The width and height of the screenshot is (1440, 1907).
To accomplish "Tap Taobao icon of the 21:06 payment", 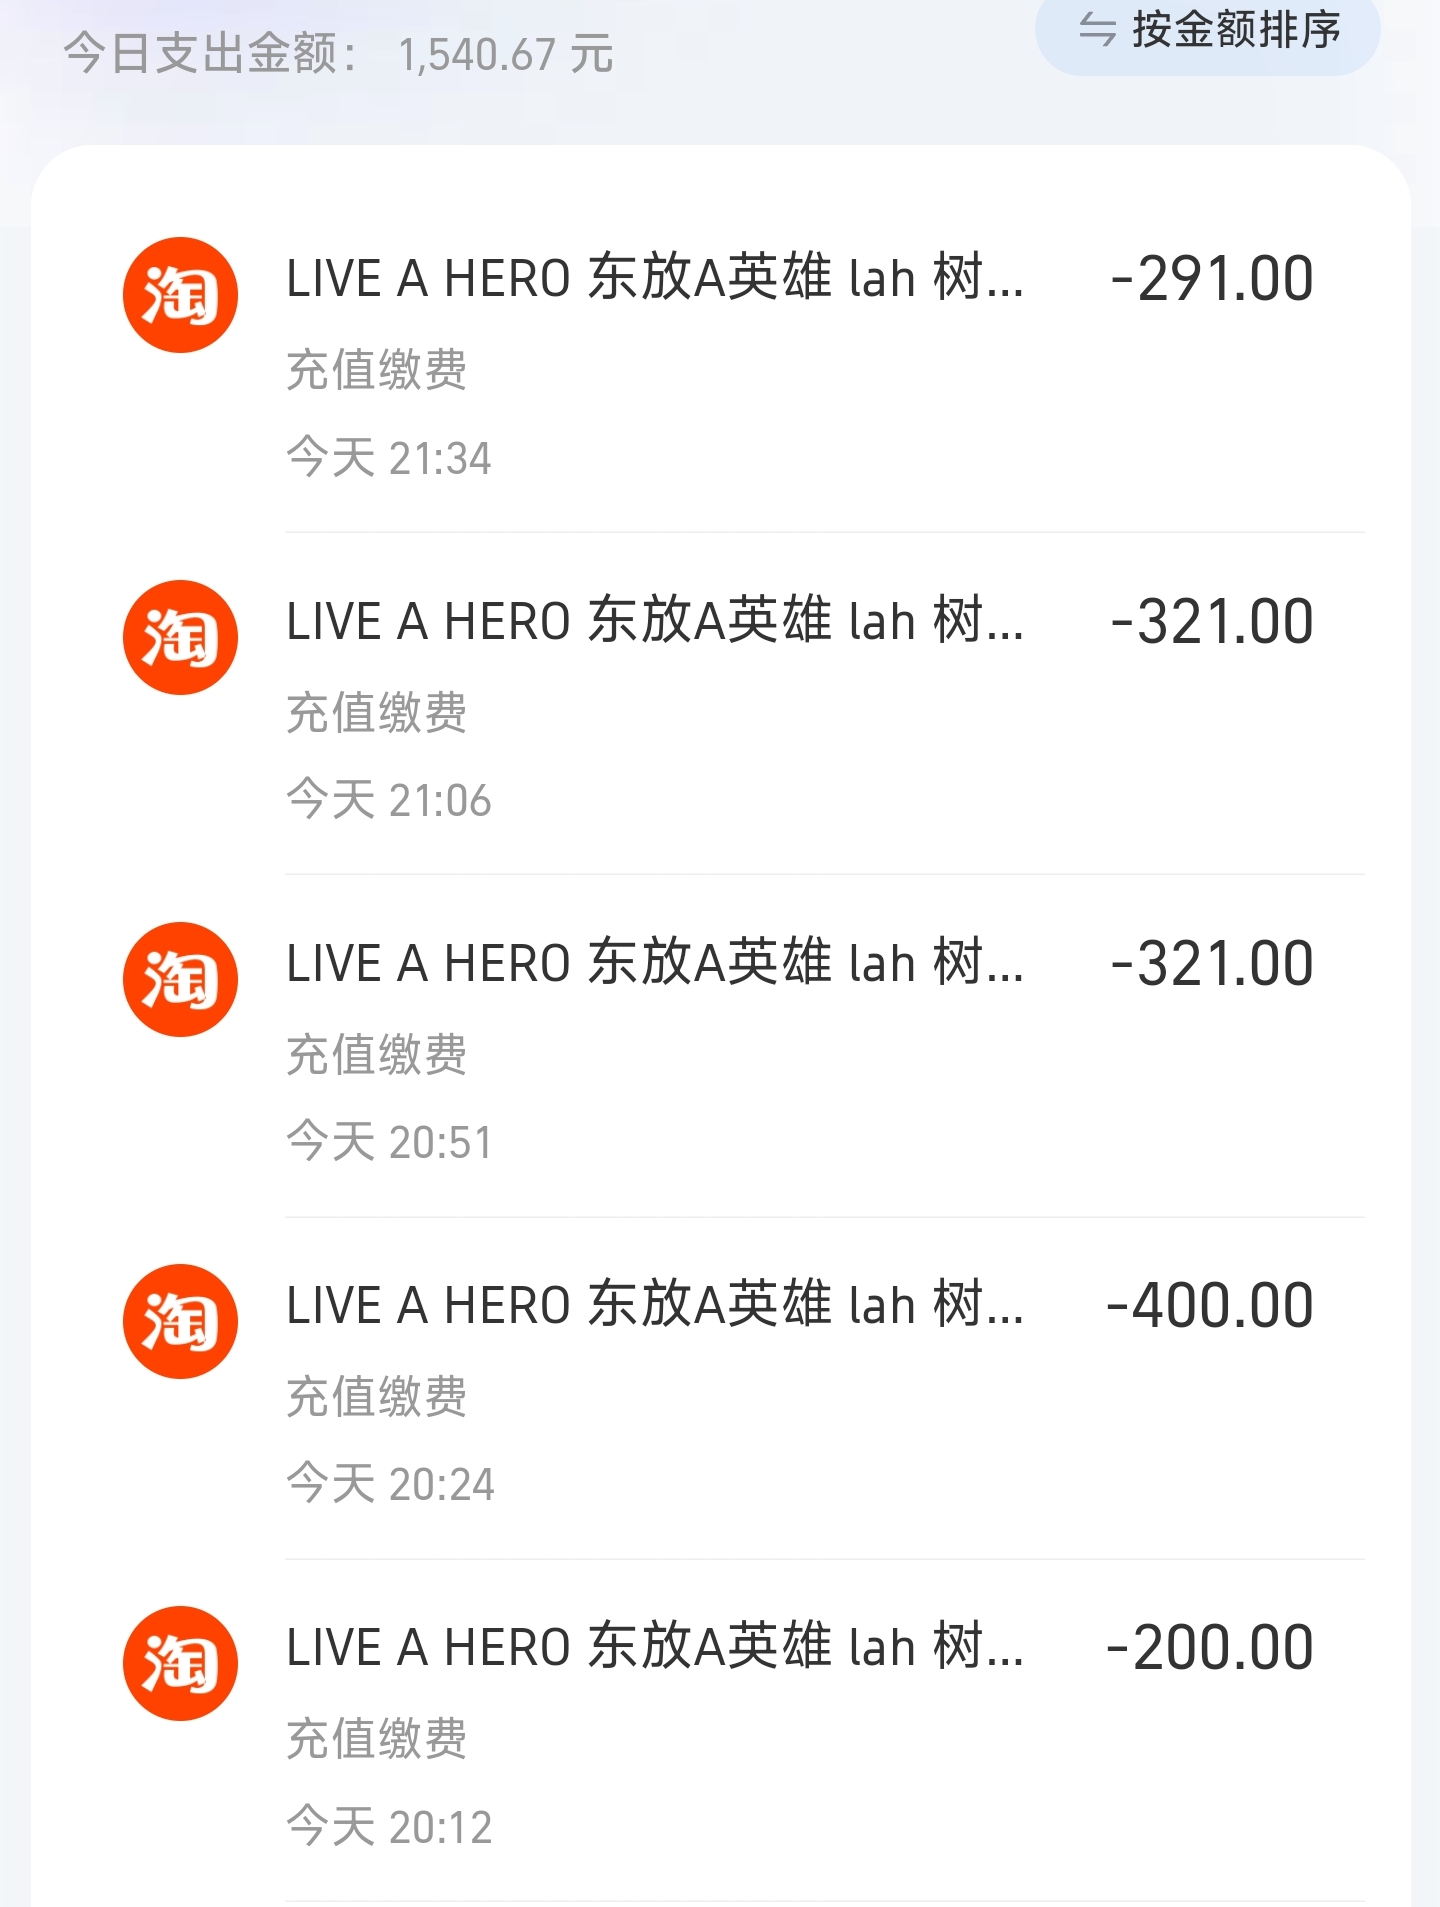I will (x=180, y=637).
